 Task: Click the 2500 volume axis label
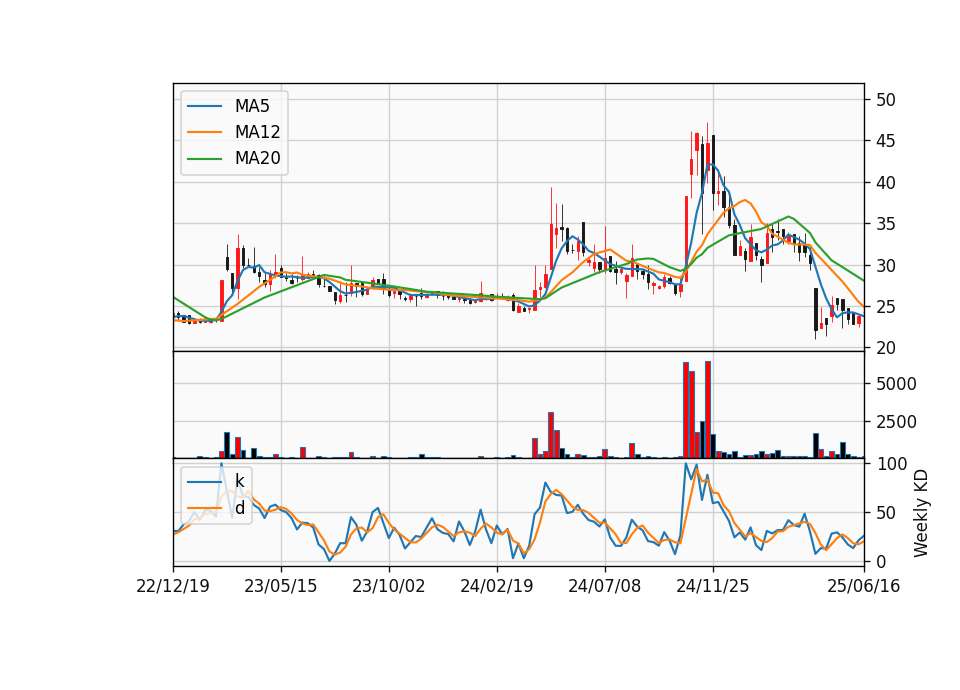[896, 422]
